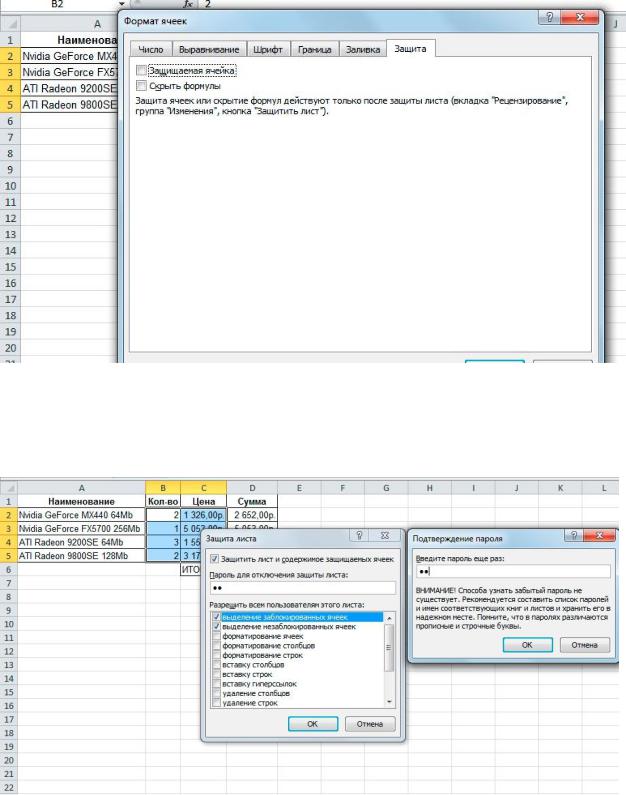Screen dimensions: 626x795
Task: Select cell with 1 326,00р.
Action: pos(203,515)
